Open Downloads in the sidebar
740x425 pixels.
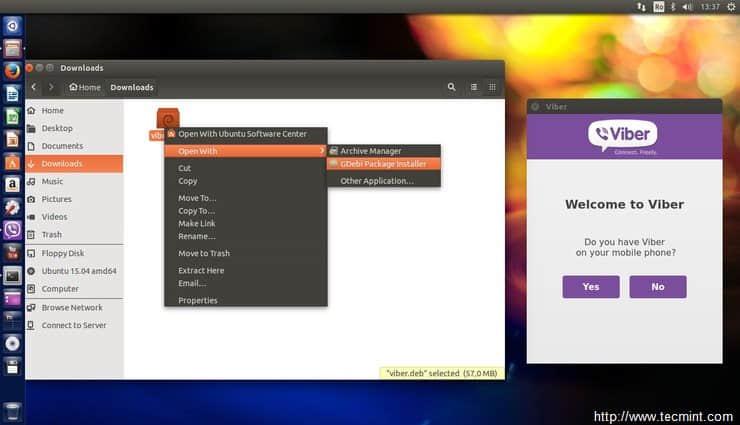62,163
